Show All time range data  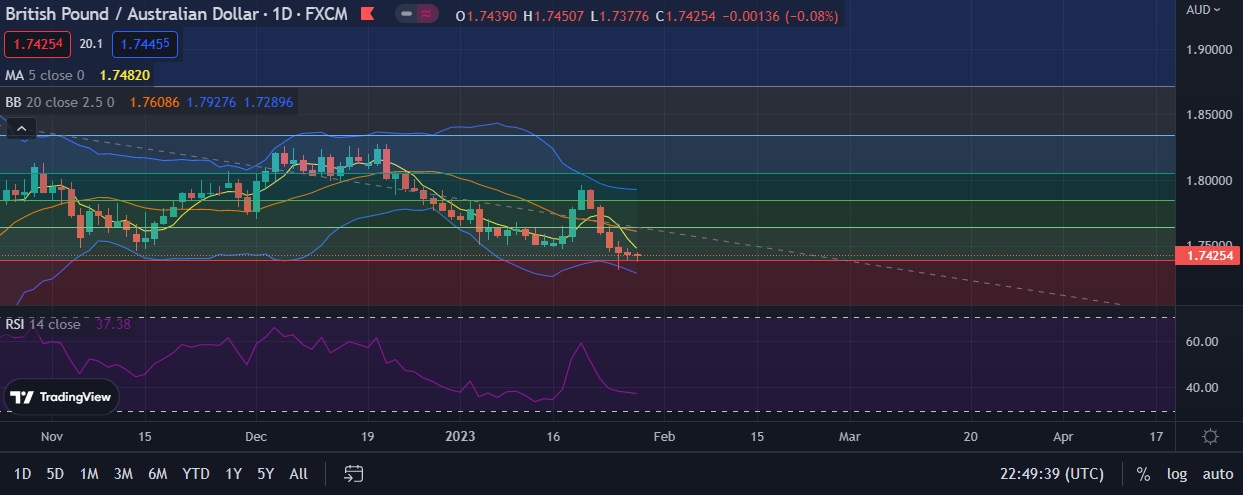pos(298,473)
